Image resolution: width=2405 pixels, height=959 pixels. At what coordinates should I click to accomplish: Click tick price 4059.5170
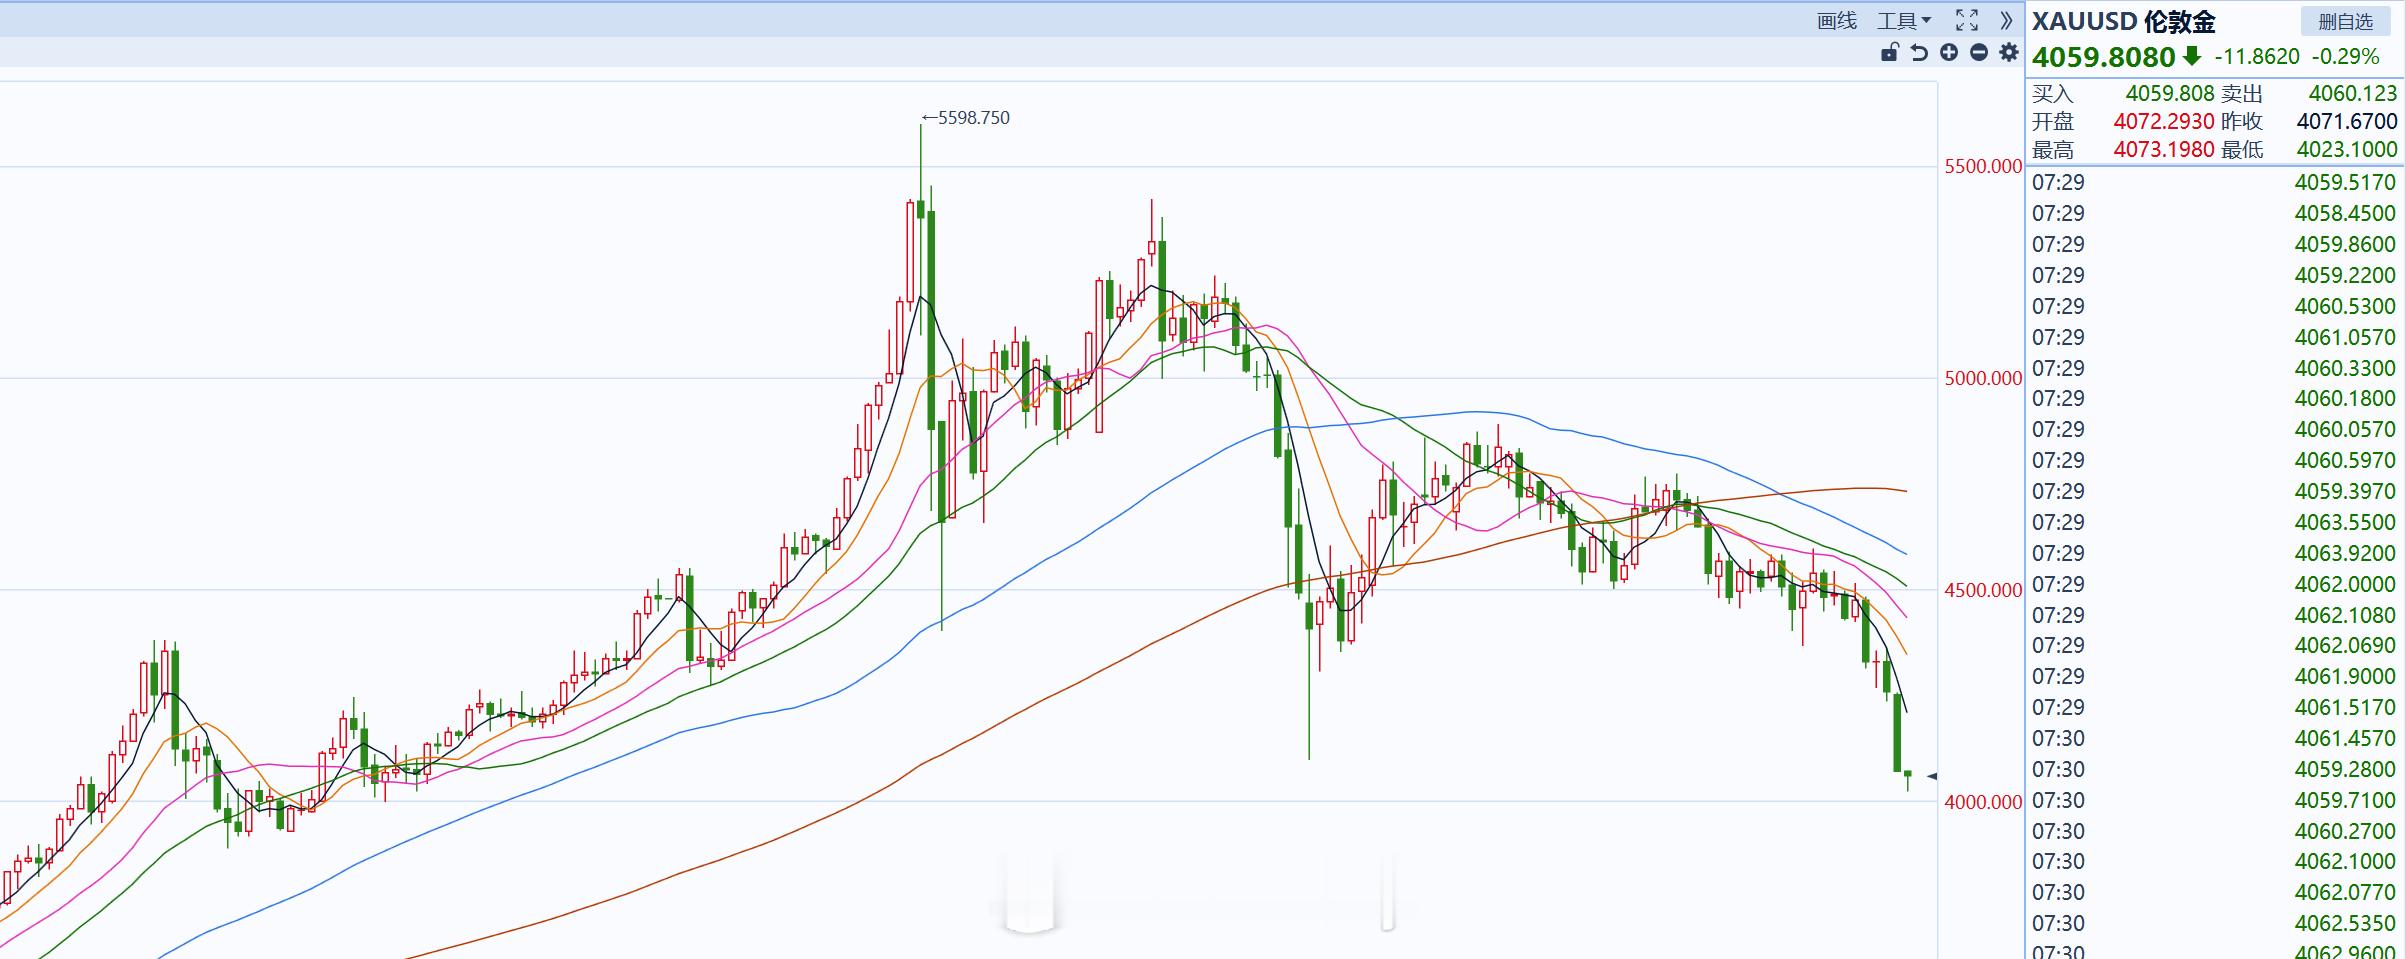point(2345,183)
